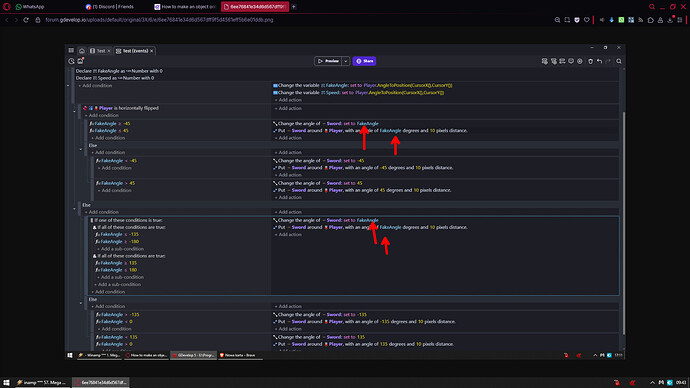
Task: Collapse the topmost event with its arrow
Action: point(68,85)
